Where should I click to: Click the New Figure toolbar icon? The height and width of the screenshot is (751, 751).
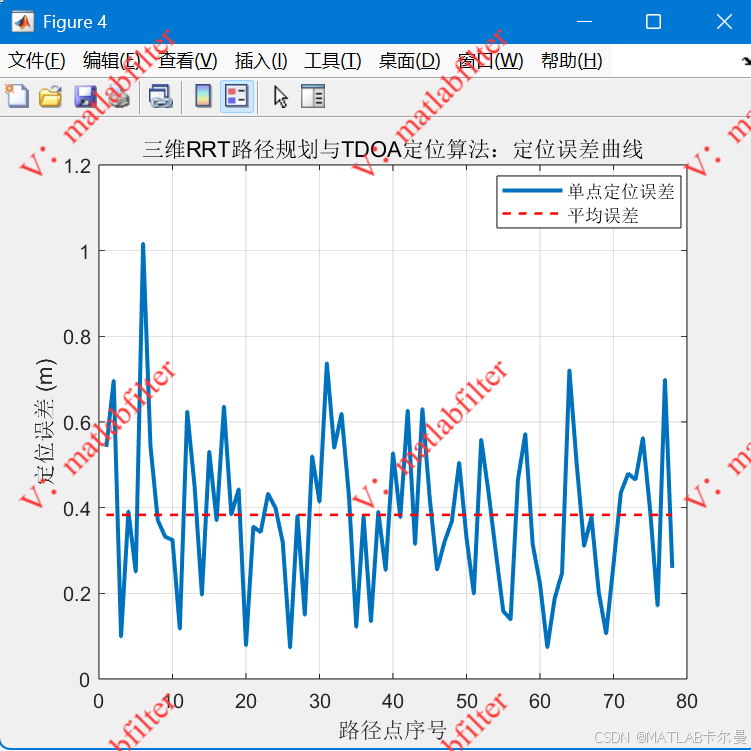click(x=17, y=96)
